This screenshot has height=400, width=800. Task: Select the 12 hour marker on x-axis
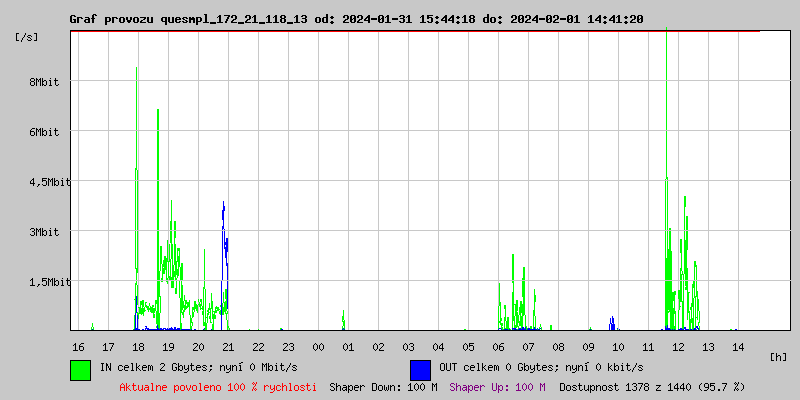tap(678, 347)
